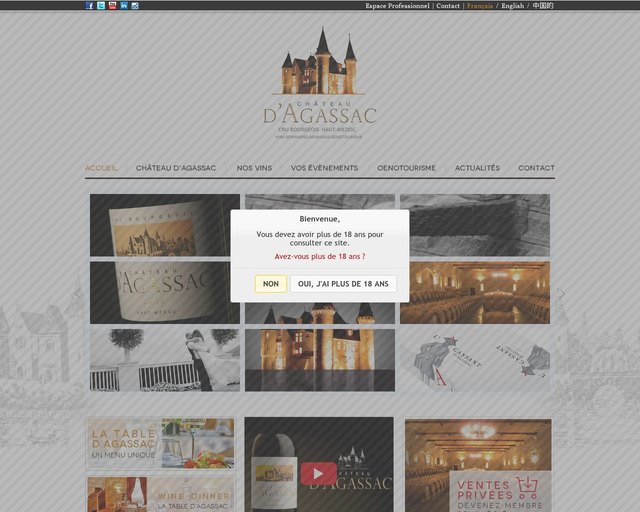
Task: Switch language to Français
Action: (x=480, y=6)
